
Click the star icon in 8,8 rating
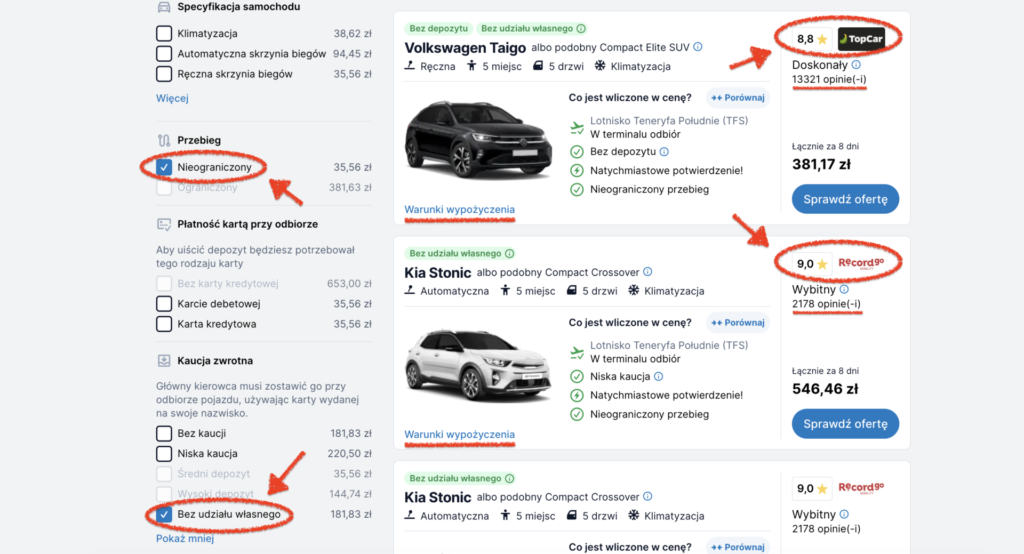click(x=822, y=39)
